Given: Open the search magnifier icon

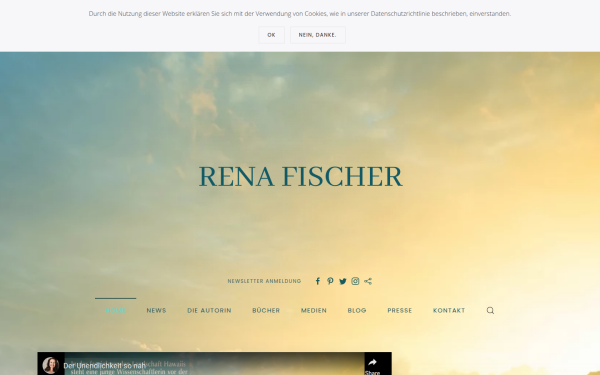Looking at the screenshot, I should click(490, 310).
